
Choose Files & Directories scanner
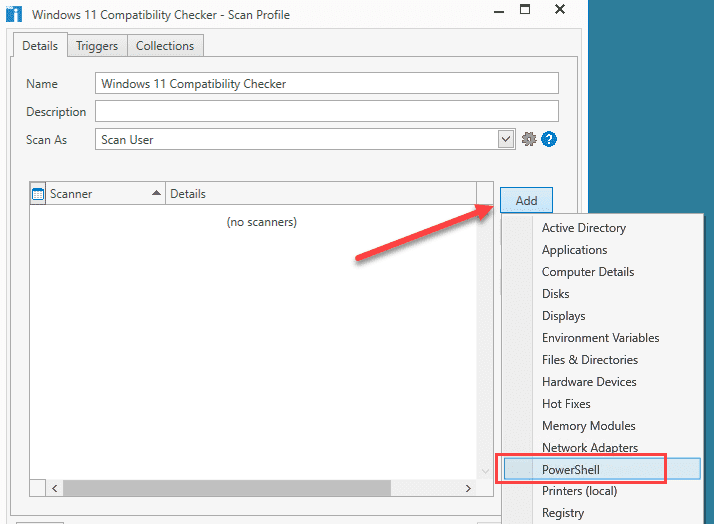point(602,360)
